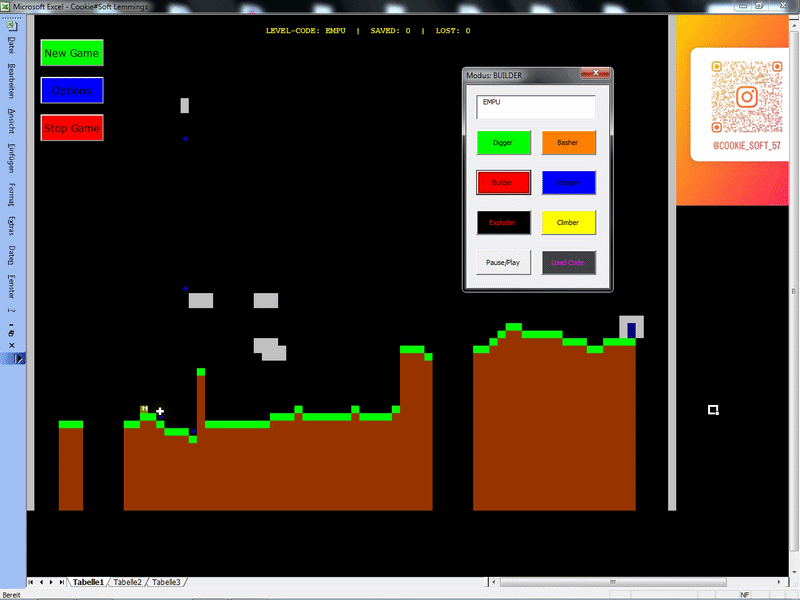Expand the sidebar toolbar options arrow
Image resolution: width=800 pixels, height=600 pixels.
tap(19, 359)
